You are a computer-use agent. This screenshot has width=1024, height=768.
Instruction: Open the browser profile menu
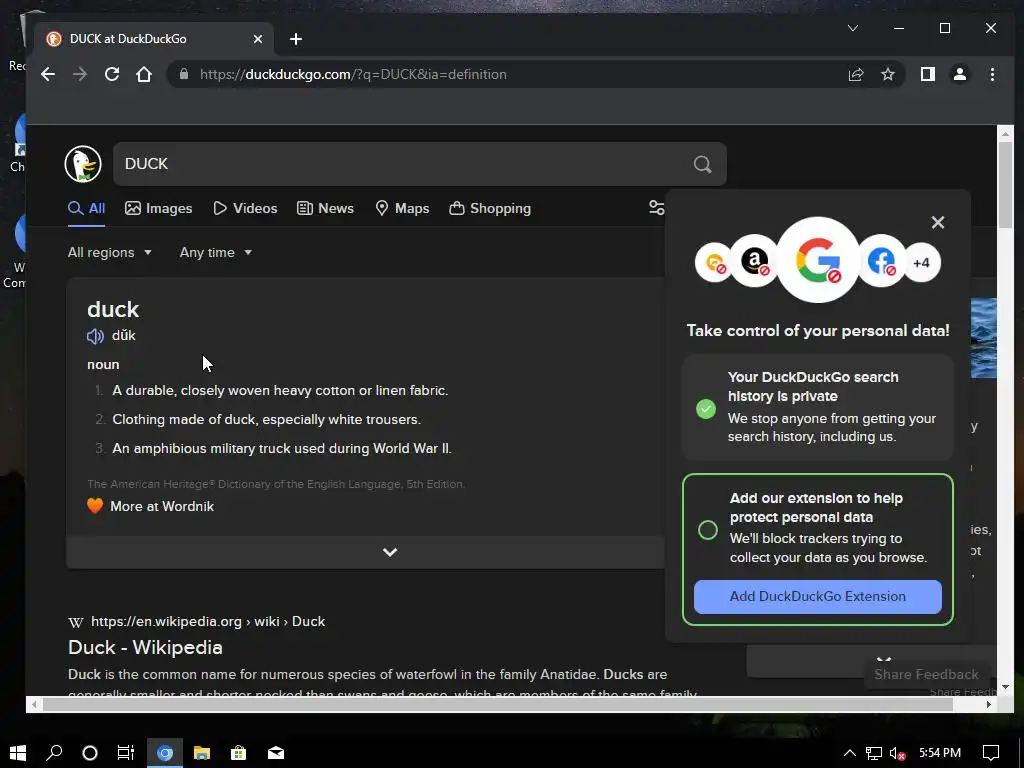coord(959,74)
